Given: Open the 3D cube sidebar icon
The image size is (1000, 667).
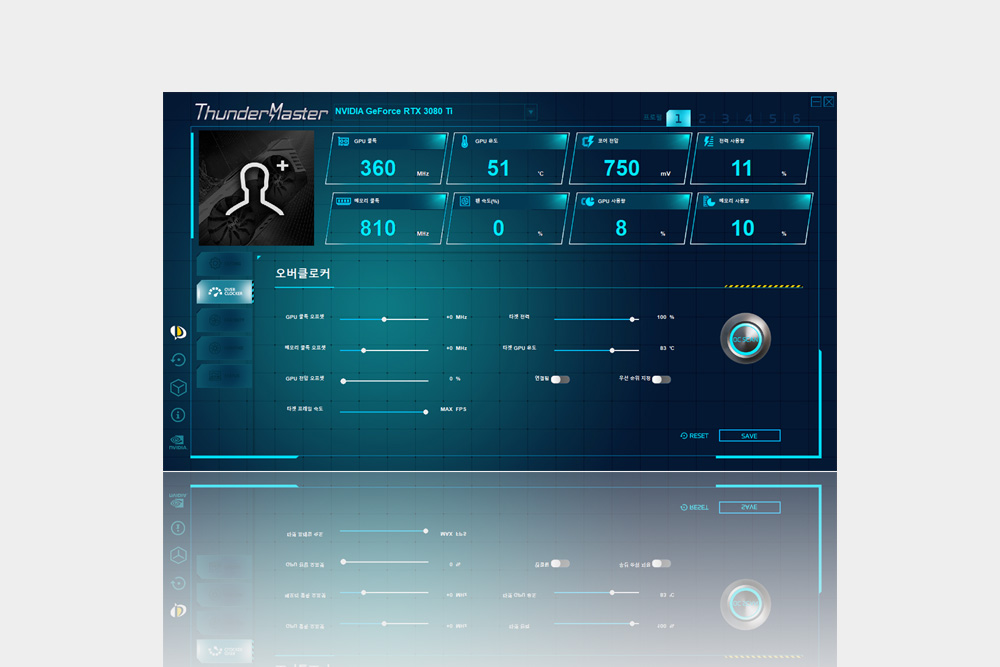Looking at the screenshot, I should (x=178, y=388).
